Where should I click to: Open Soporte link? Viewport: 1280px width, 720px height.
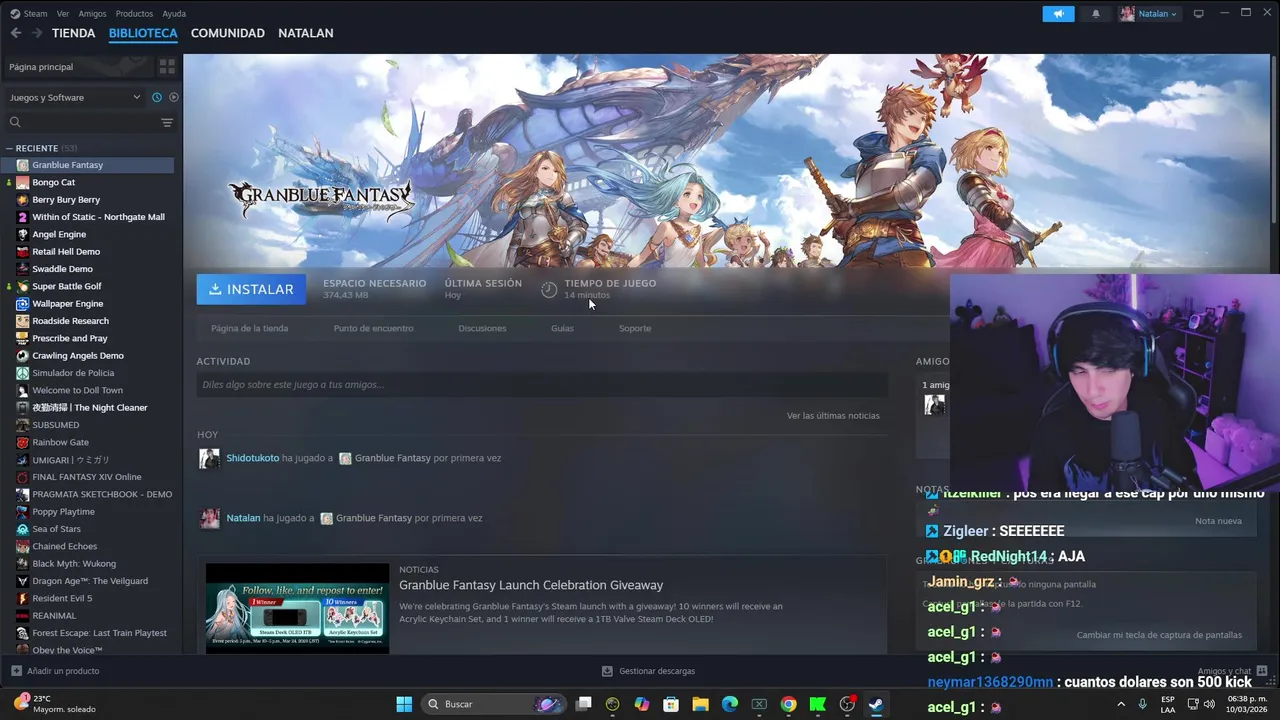(635, 328)
